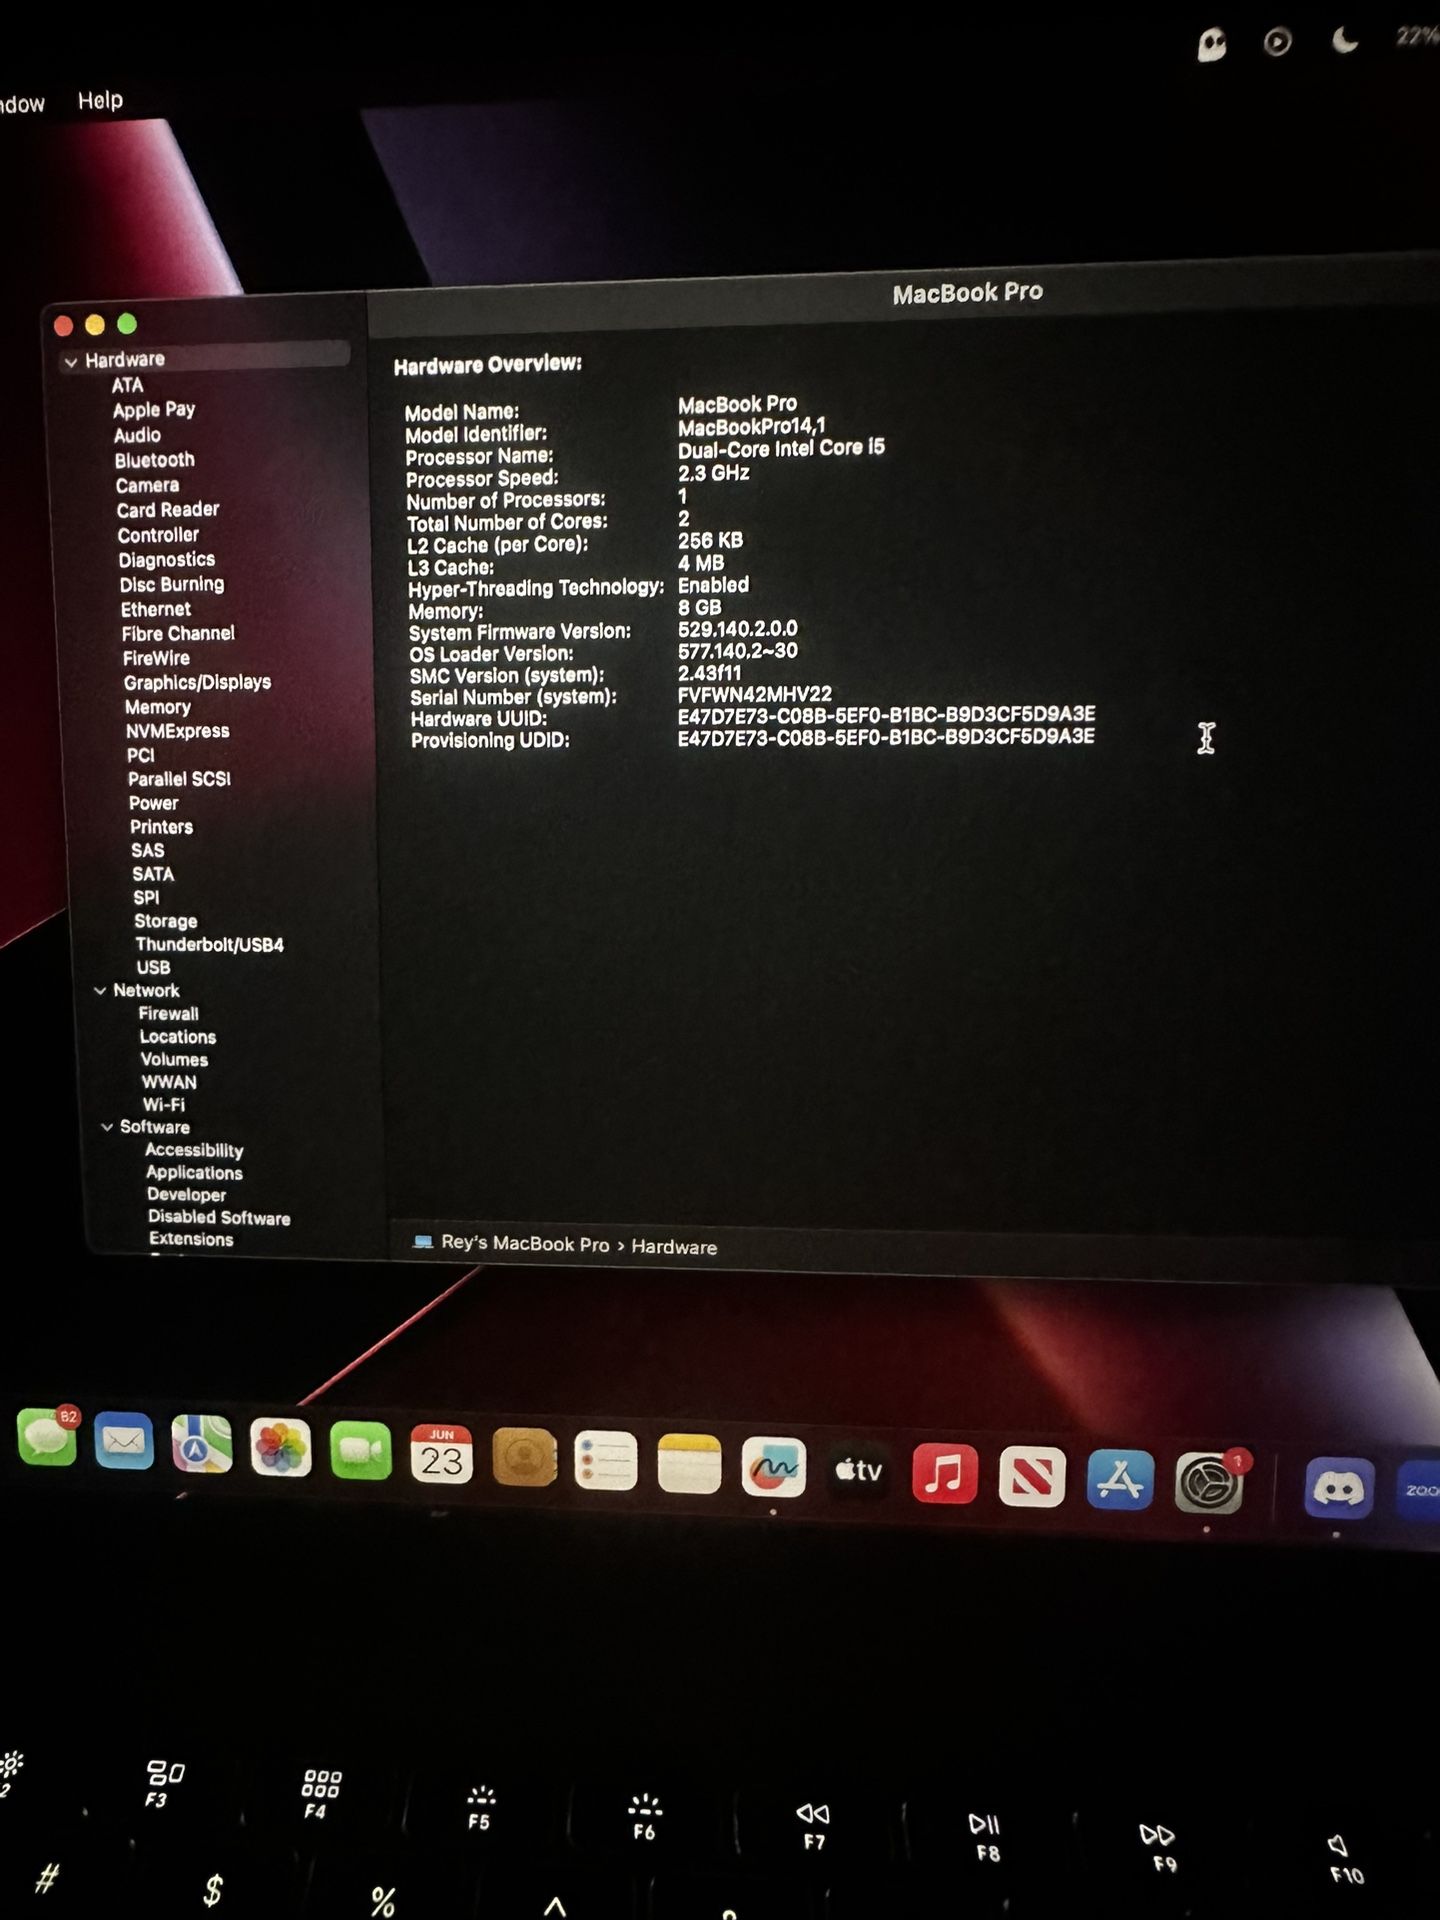Screen dimensions: 1440x1920
Task: Open Calendar showing Jun 23
Action: [x=442, y=1454]
